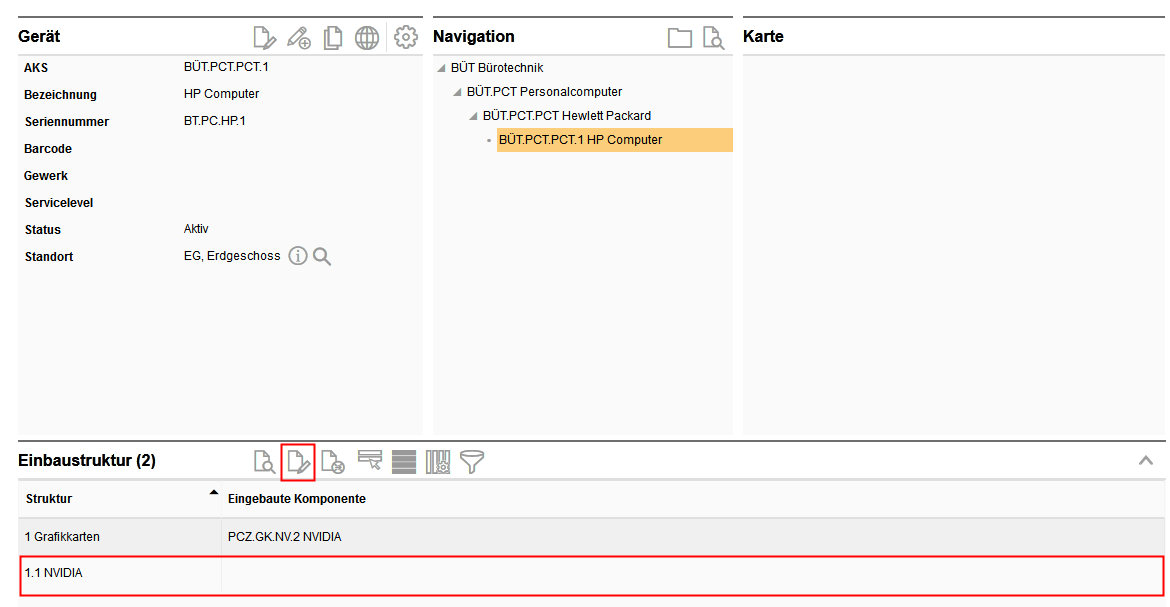Click the document search icon in Navigation panel
The image size is (1170, 607).
pyautogui.click(x=713, y=38)
